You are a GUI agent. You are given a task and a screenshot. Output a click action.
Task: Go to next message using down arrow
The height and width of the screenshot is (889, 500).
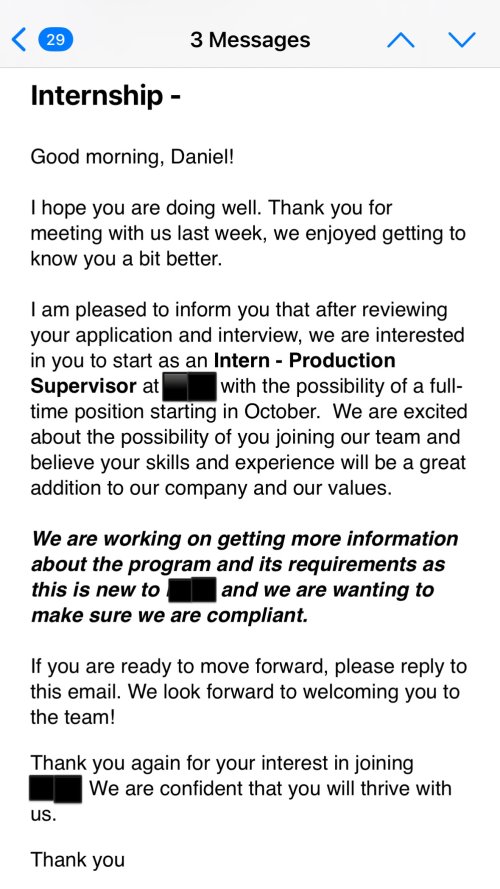click(461, 40)
